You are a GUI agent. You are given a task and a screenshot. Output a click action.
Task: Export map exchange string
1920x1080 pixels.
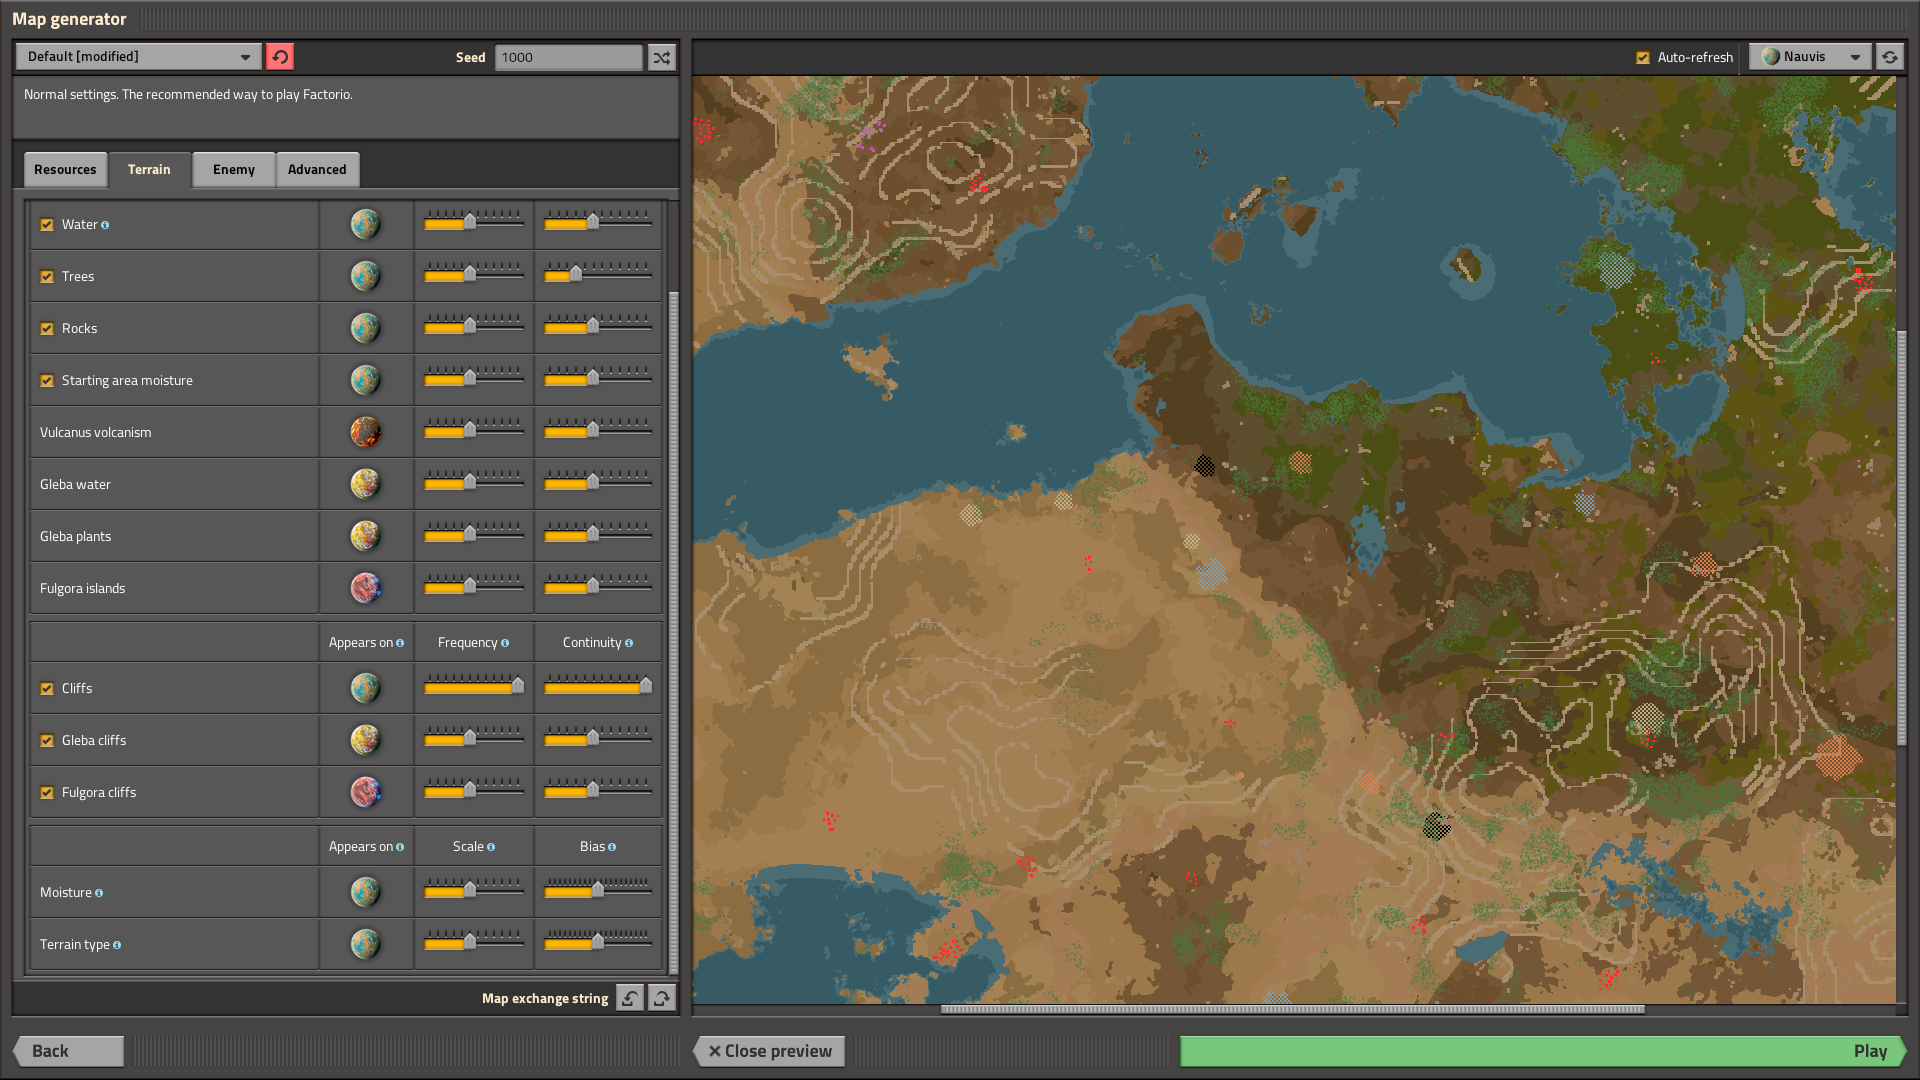pos(662,998)
